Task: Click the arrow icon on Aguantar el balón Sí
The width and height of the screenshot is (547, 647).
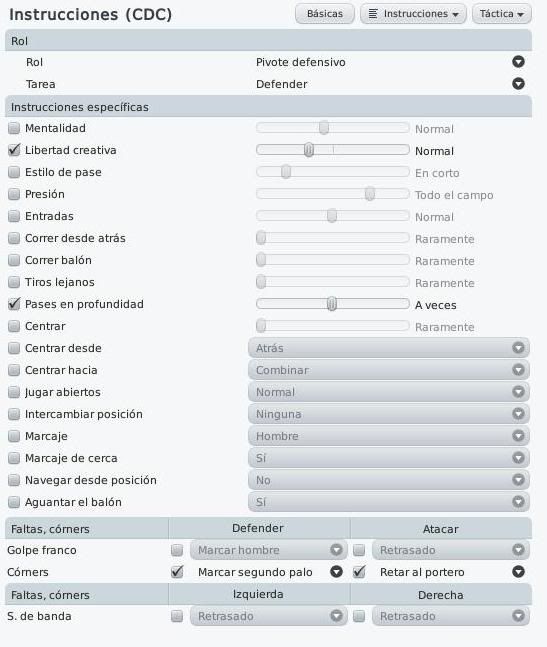Action: [x=518, y=502]
